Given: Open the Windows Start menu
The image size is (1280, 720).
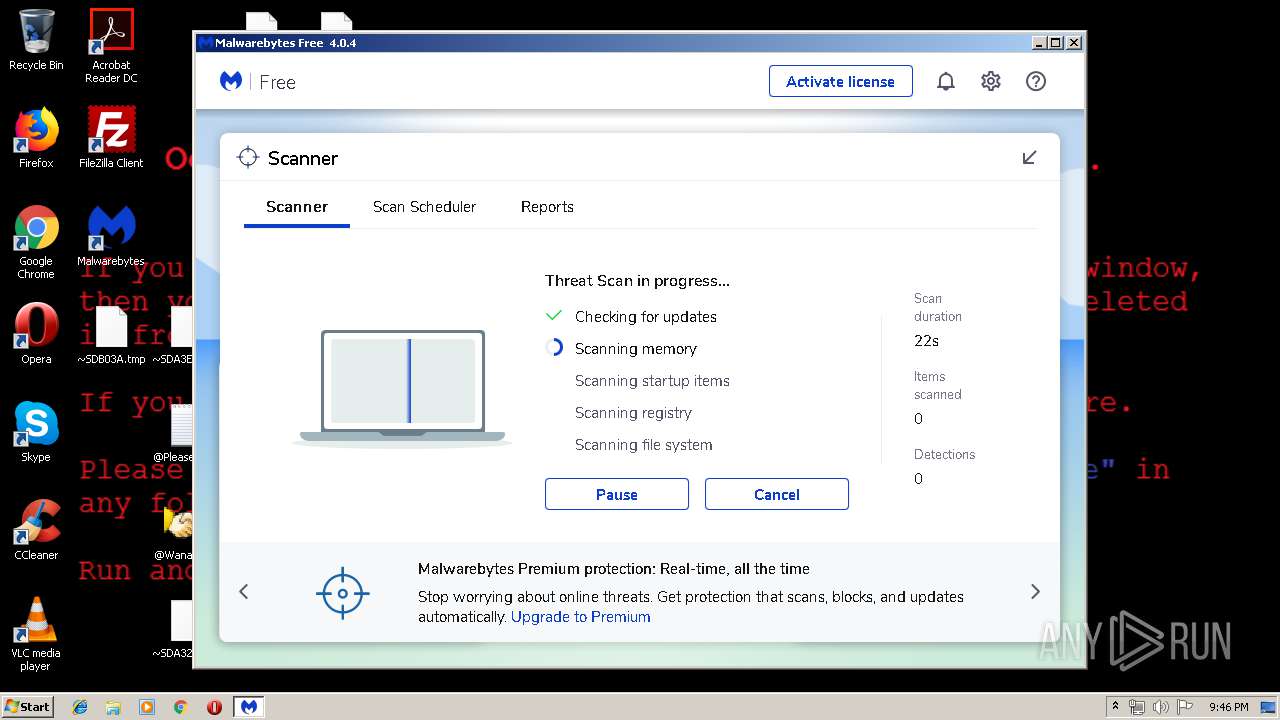Looking at the screenshot, I should 28,707.
